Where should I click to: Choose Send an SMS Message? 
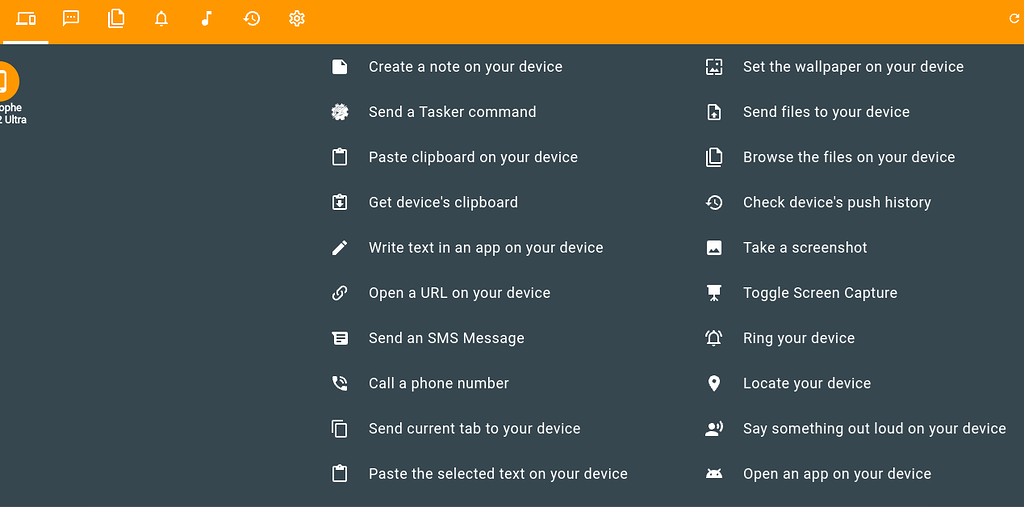[447, 338]
